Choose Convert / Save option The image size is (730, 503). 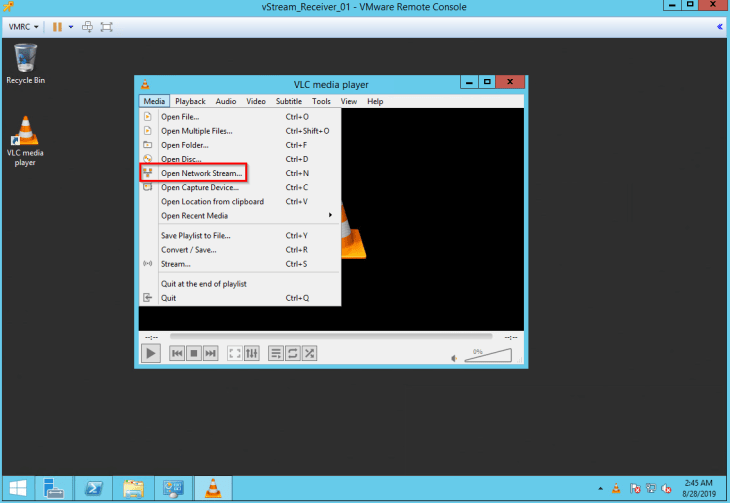point(188,249)
